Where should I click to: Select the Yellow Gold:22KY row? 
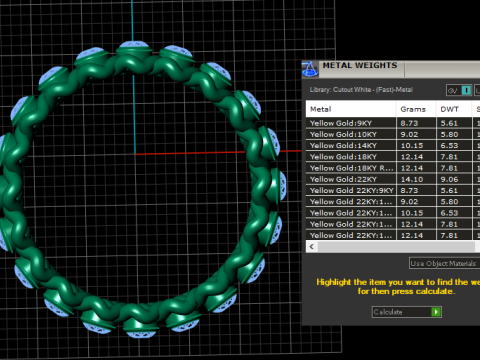coord(393,179)
